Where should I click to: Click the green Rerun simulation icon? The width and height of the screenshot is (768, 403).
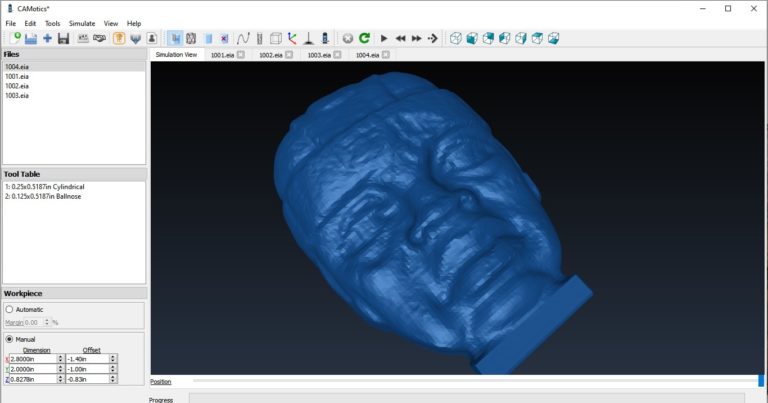coord(365,38)
